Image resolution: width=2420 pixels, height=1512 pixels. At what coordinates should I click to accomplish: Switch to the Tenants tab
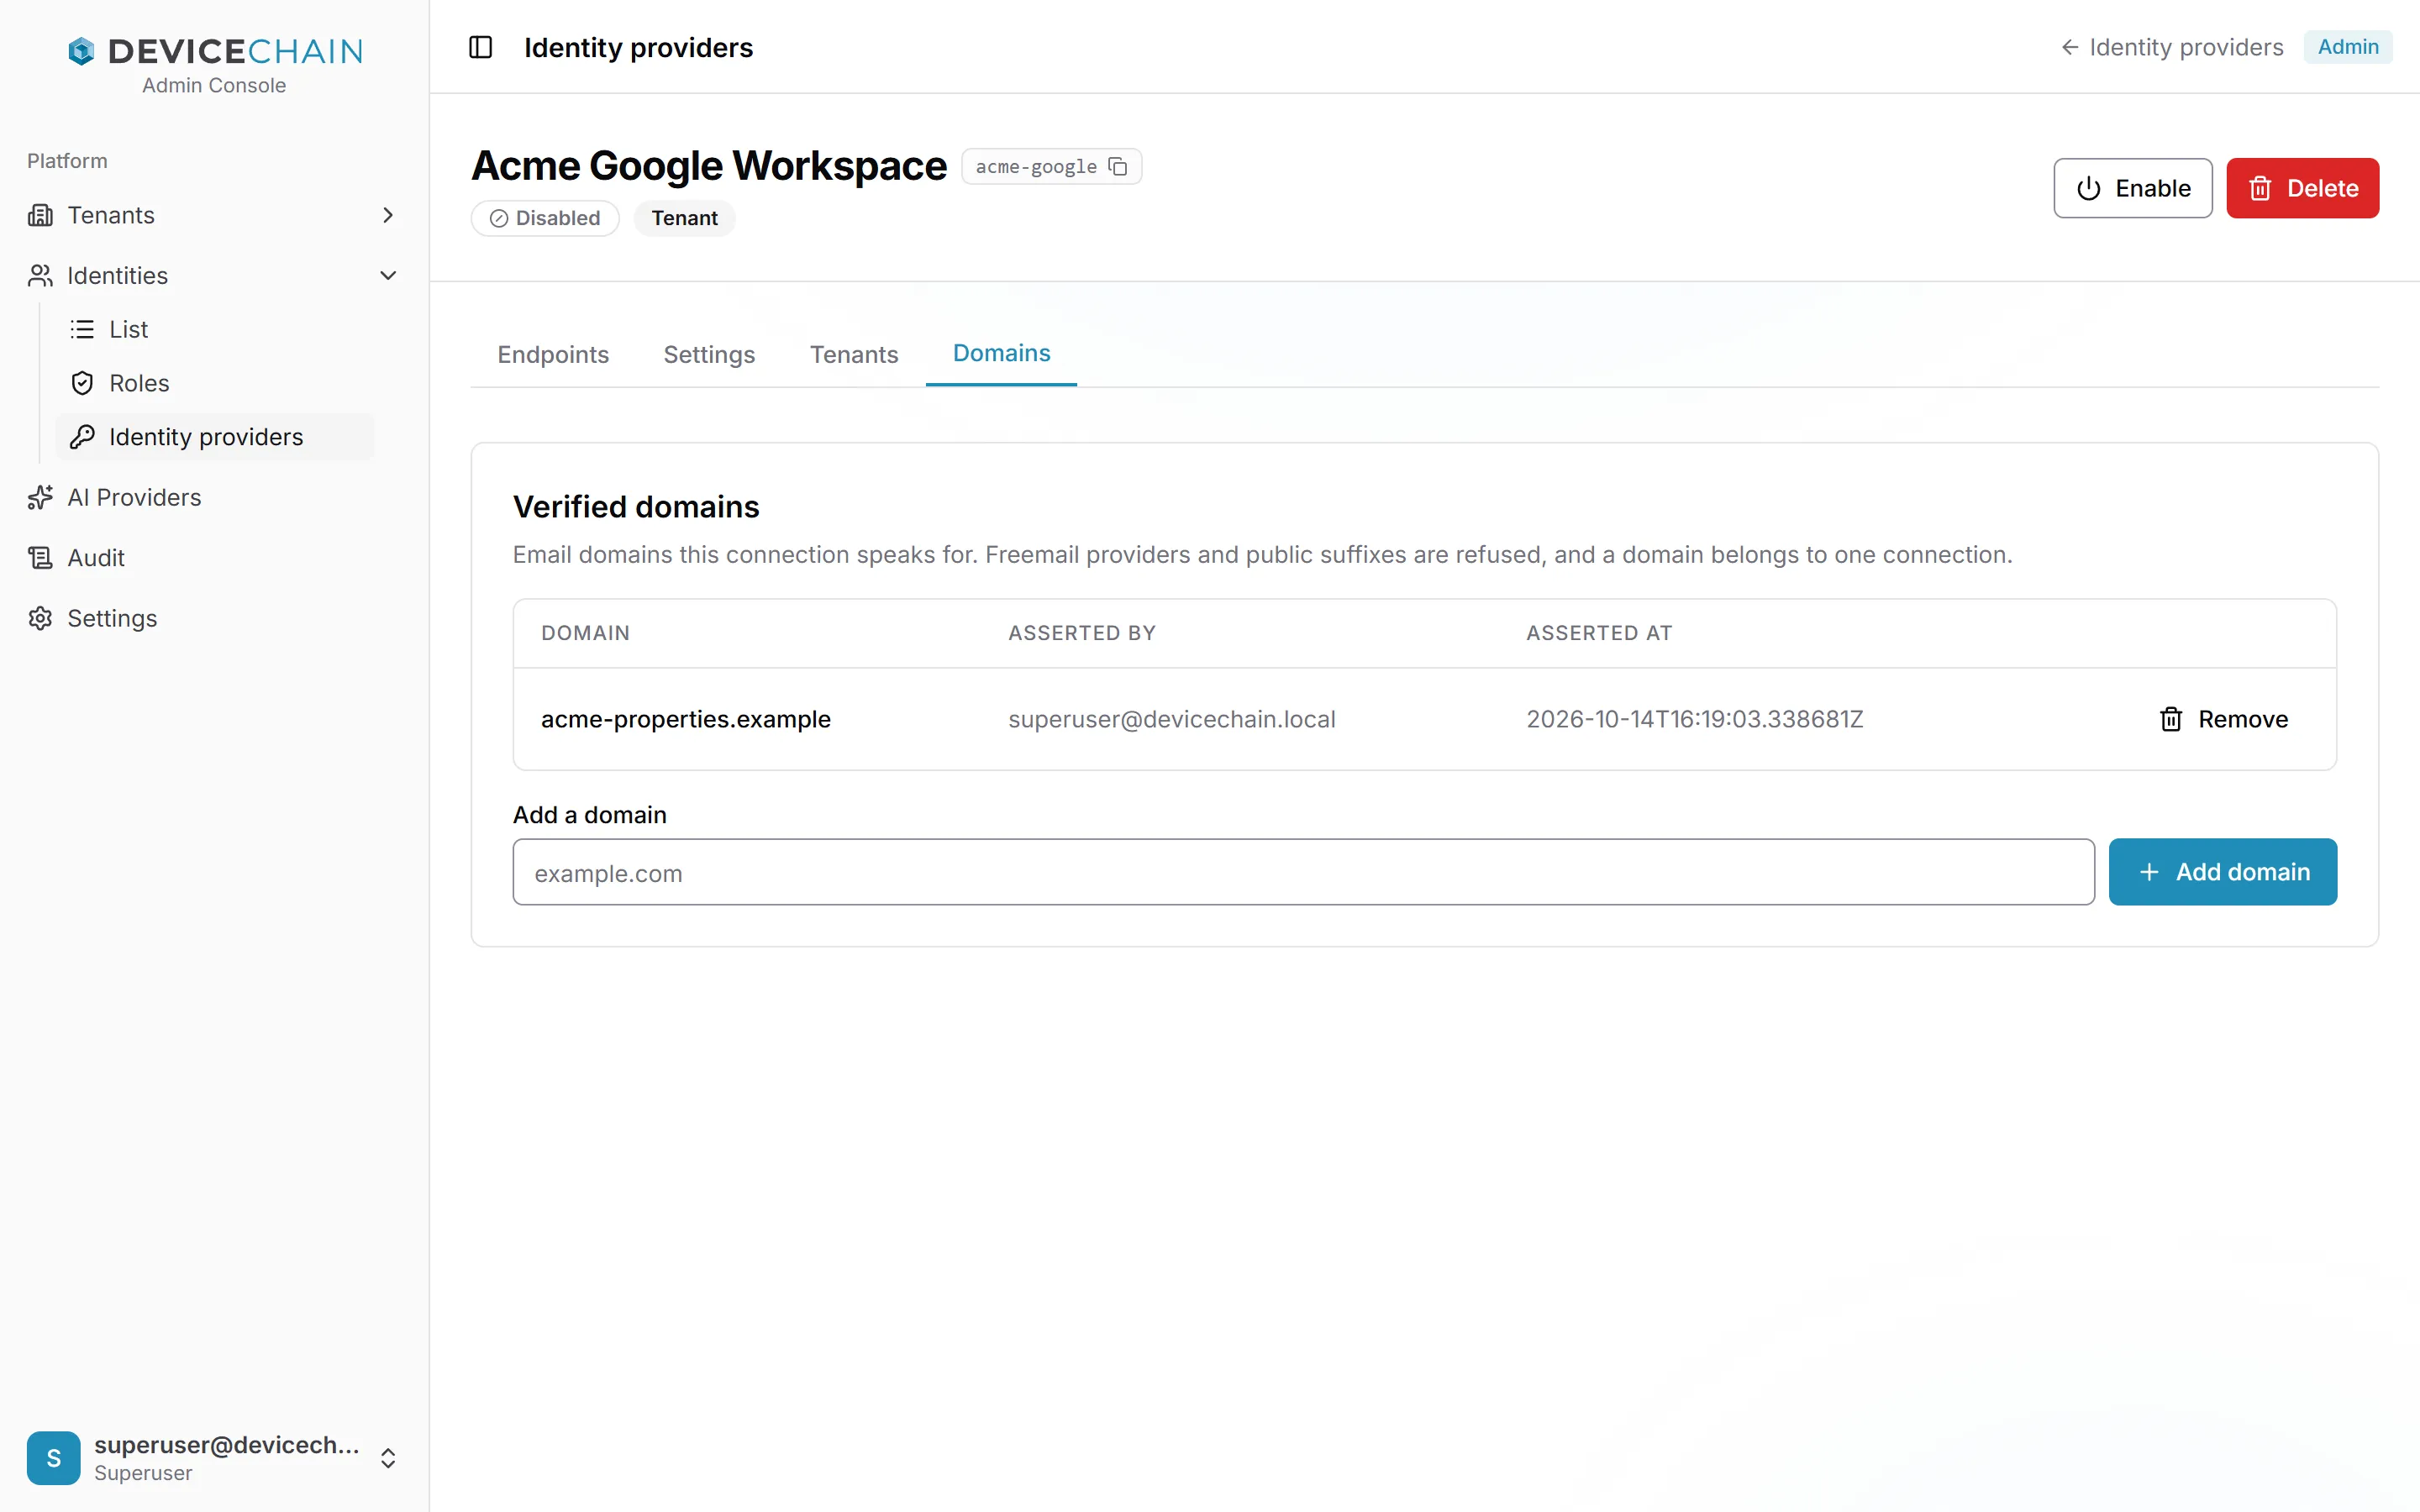[x=854, y=354]
